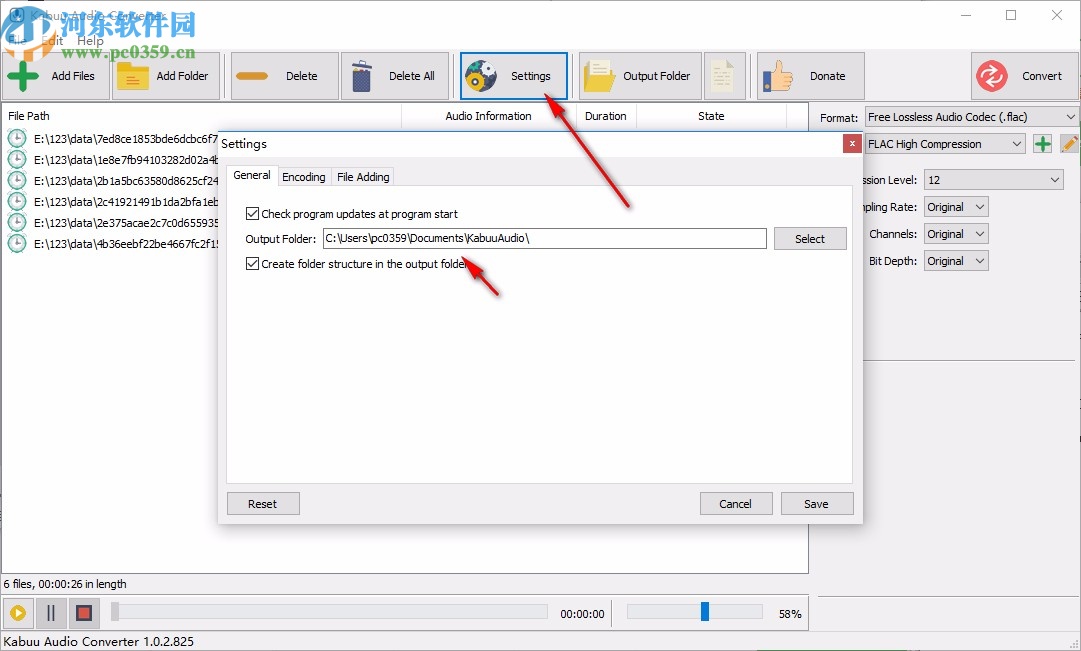Open the Format dropdown
Screen dimensions: 1081x651
[x=971, y=117]
